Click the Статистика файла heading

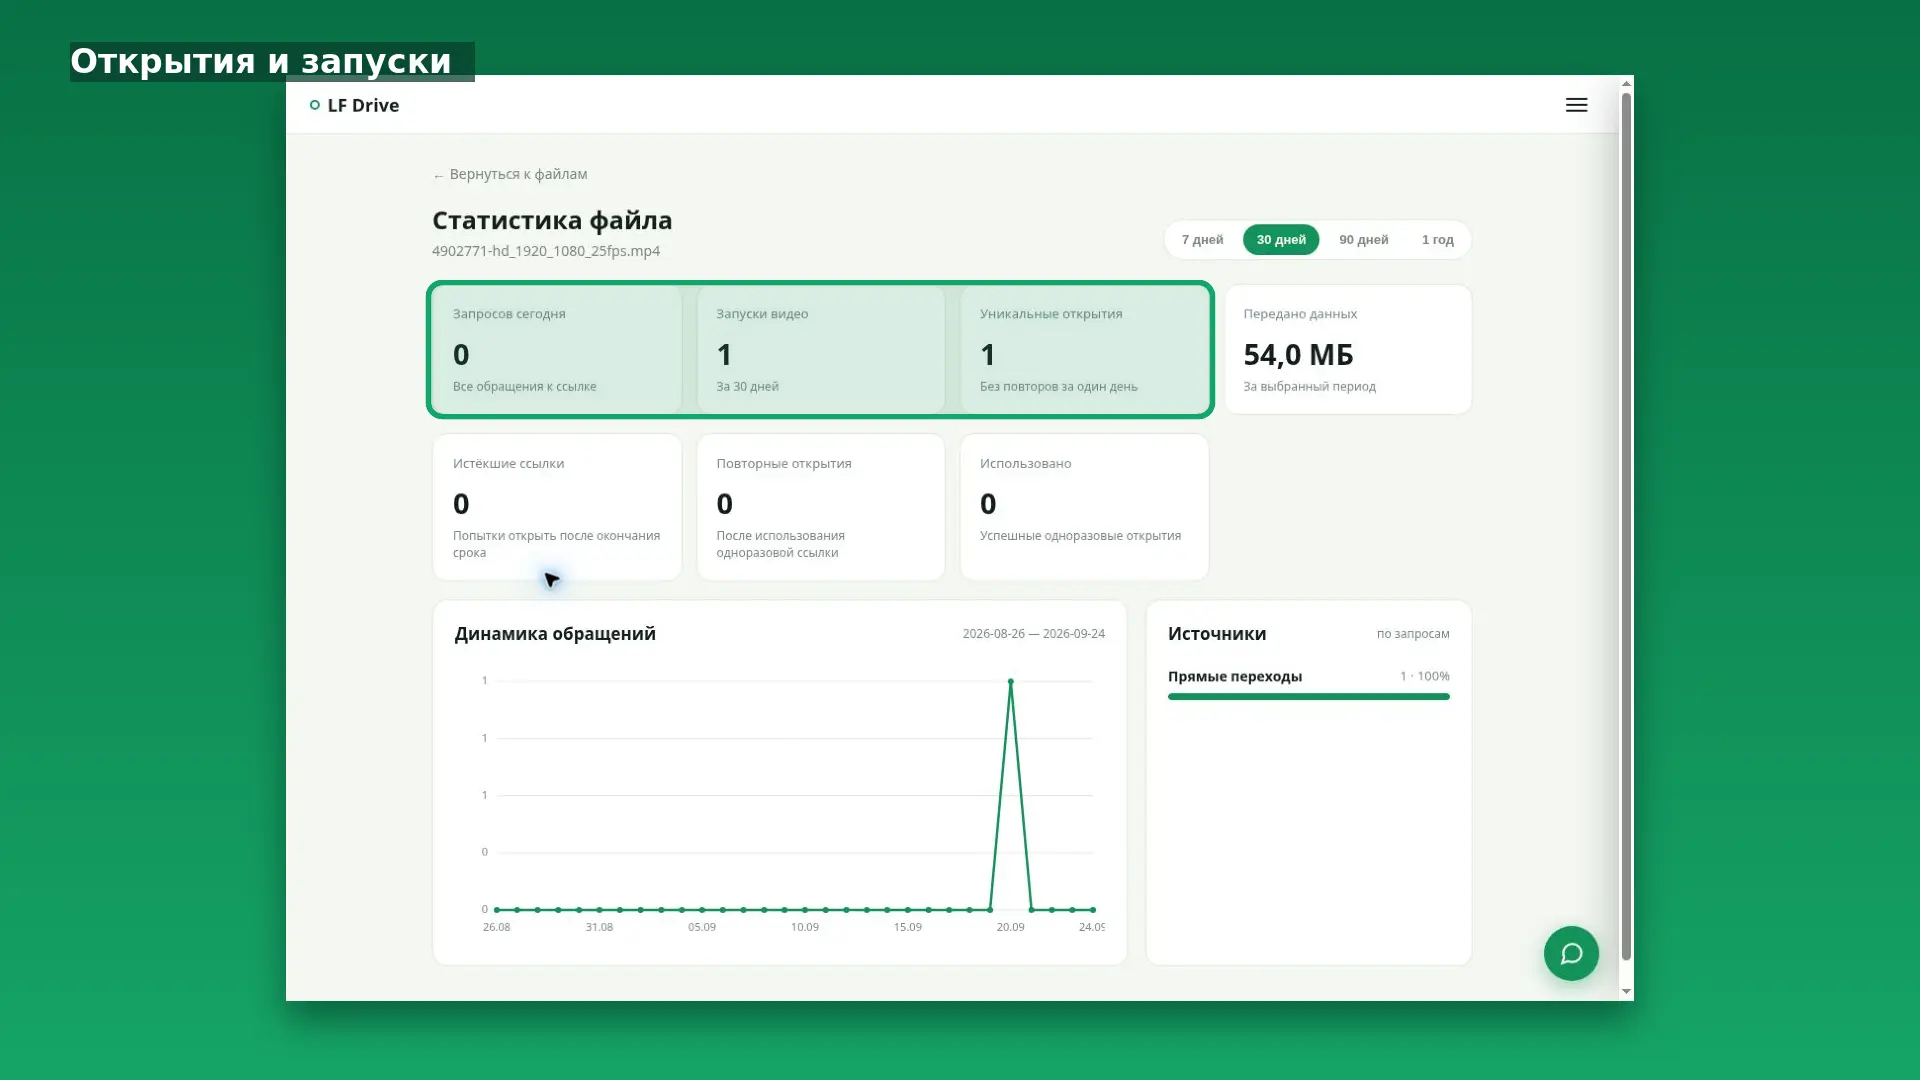[552, 220]
